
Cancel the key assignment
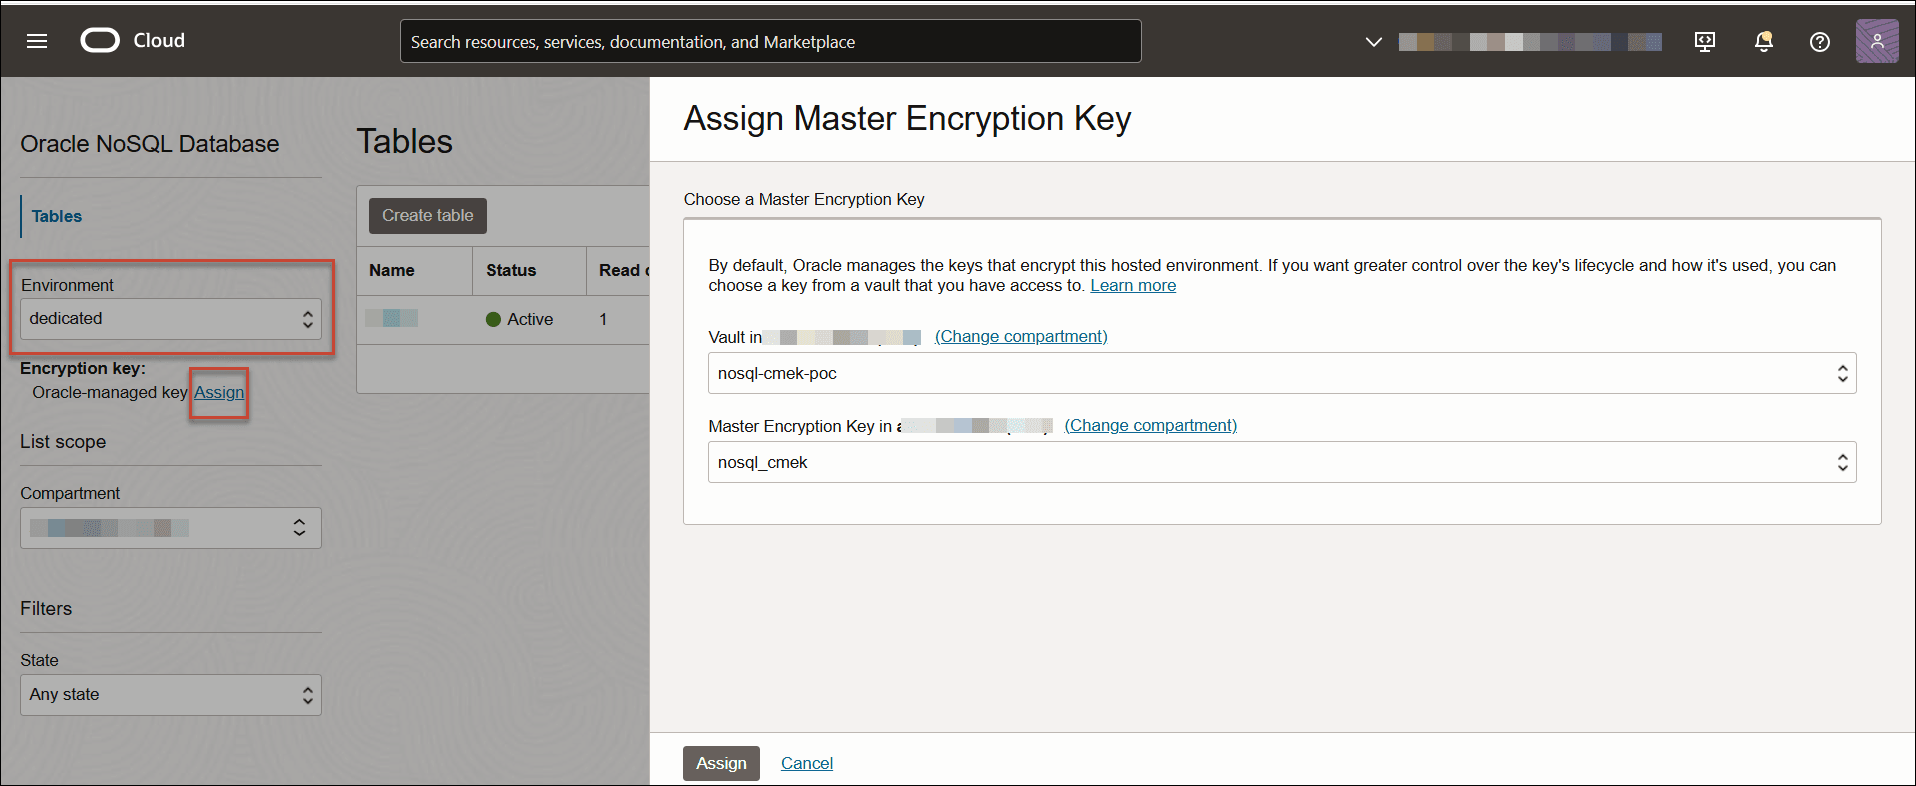[806, 763]
